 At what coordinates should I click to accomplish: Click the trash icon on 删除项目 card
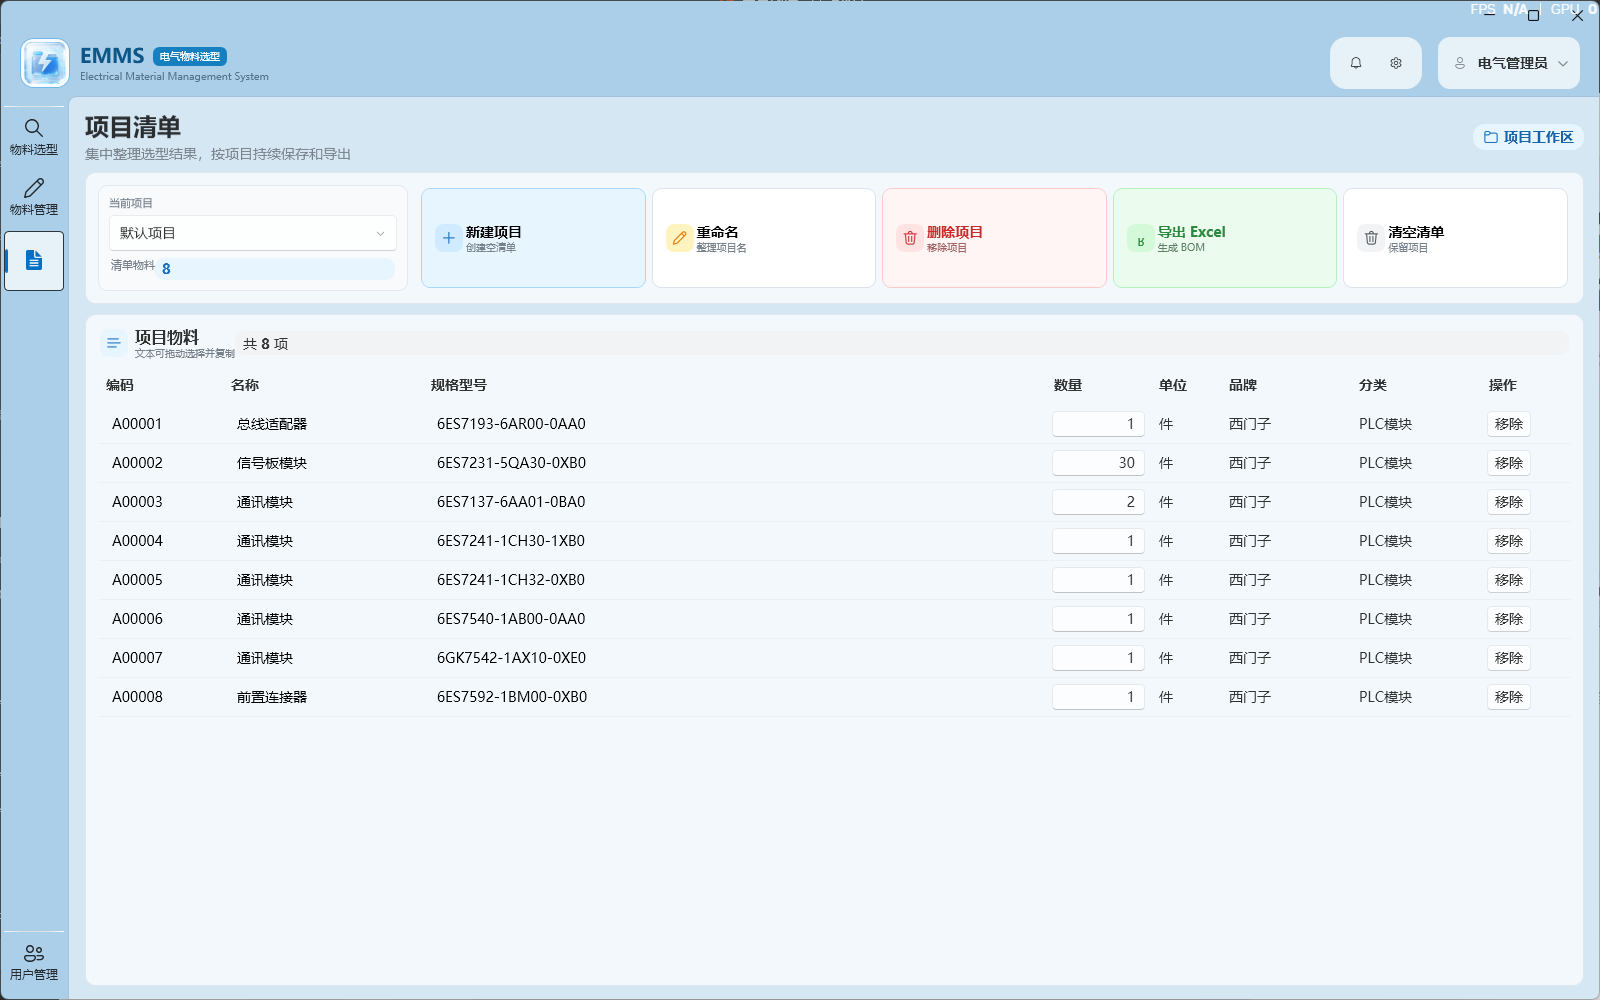pos(910,238)
